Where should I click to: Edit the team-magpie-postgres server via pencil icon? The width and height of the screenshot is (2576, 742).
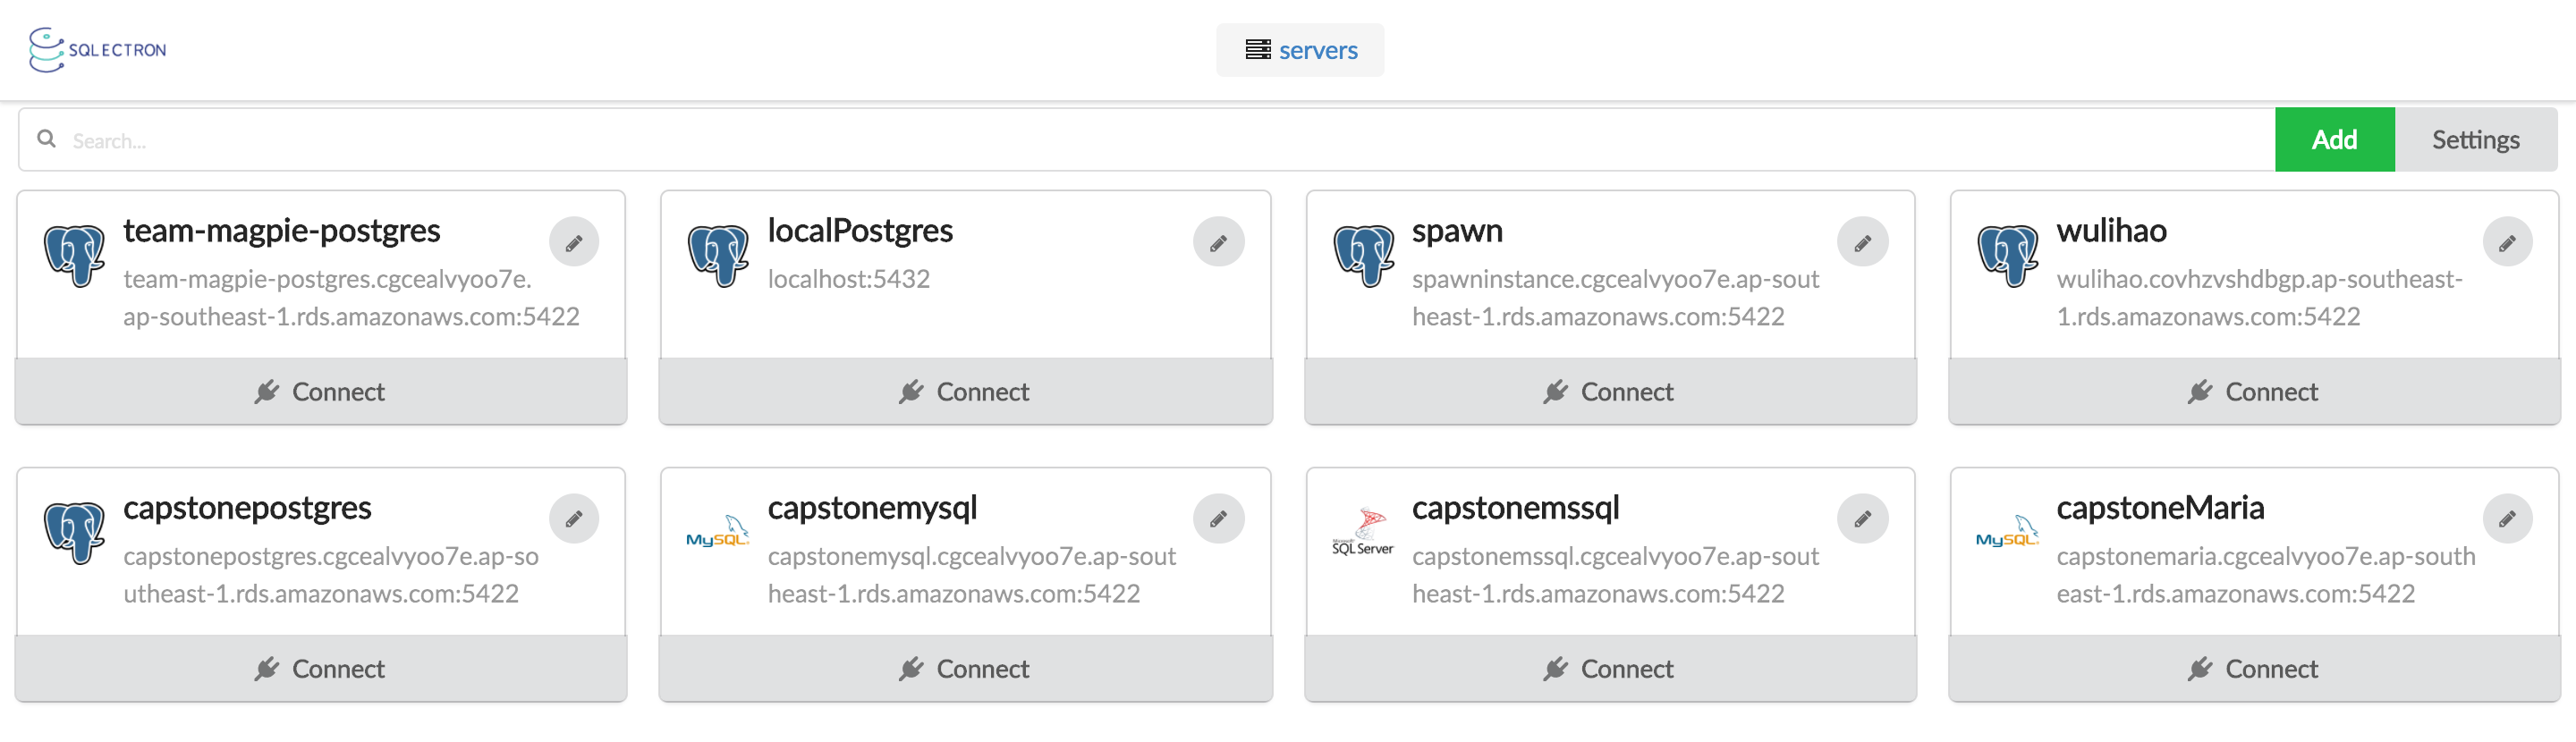pos(574,242)
